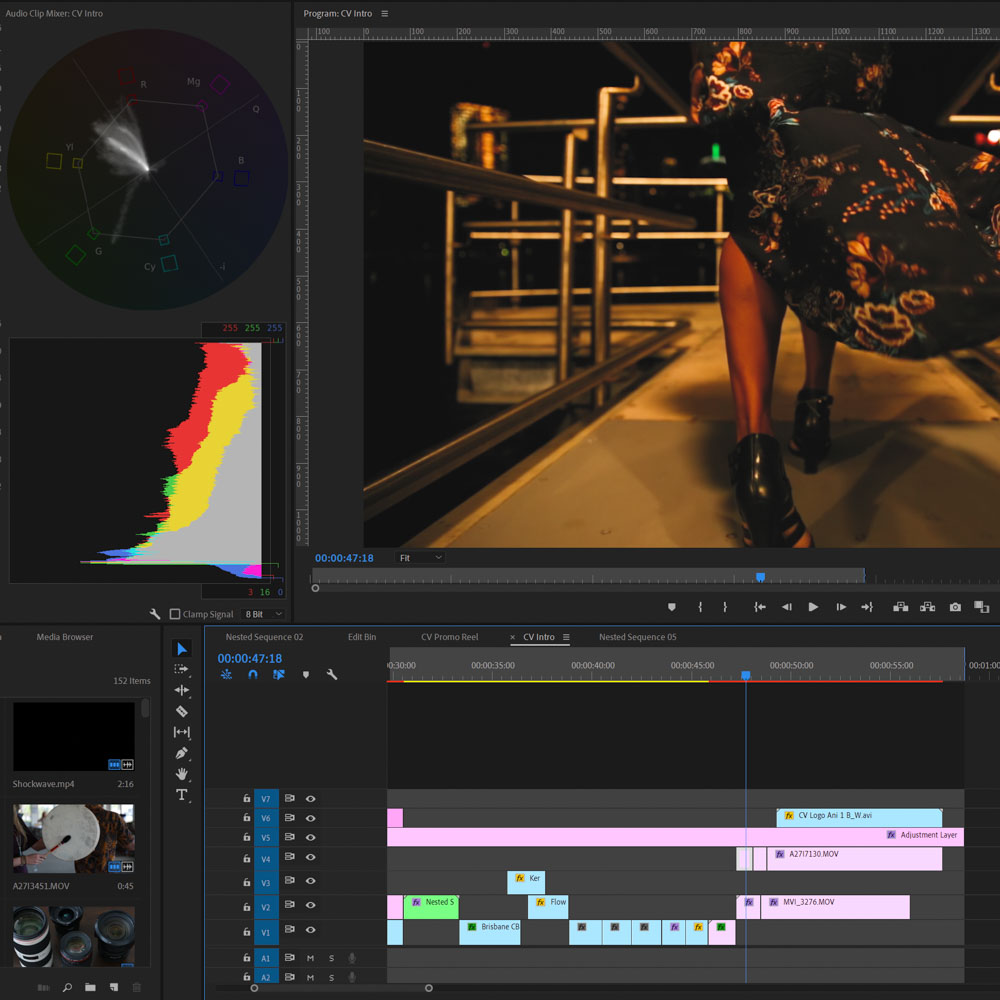Click the Mark In button

coord(699,607)
